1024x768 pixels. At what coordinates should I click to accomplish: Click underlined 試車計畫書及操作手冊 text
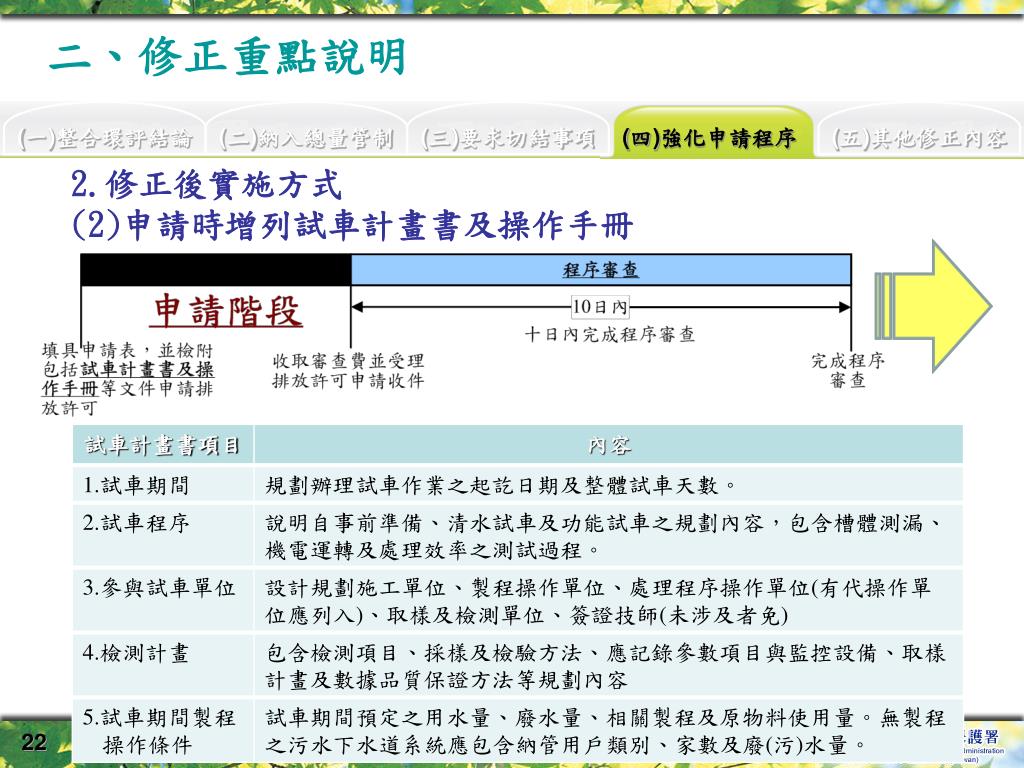click(127, 379)
